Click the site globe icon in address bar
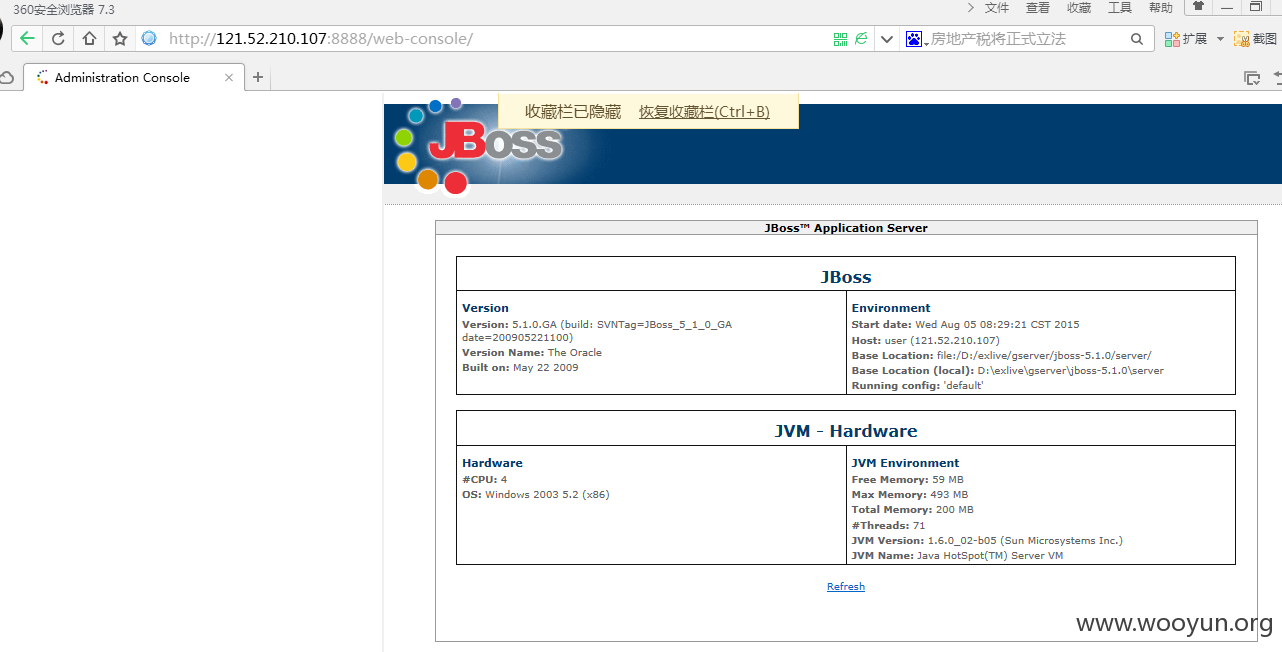Viewport: 1282px width, 652px height. coord(149,39)
